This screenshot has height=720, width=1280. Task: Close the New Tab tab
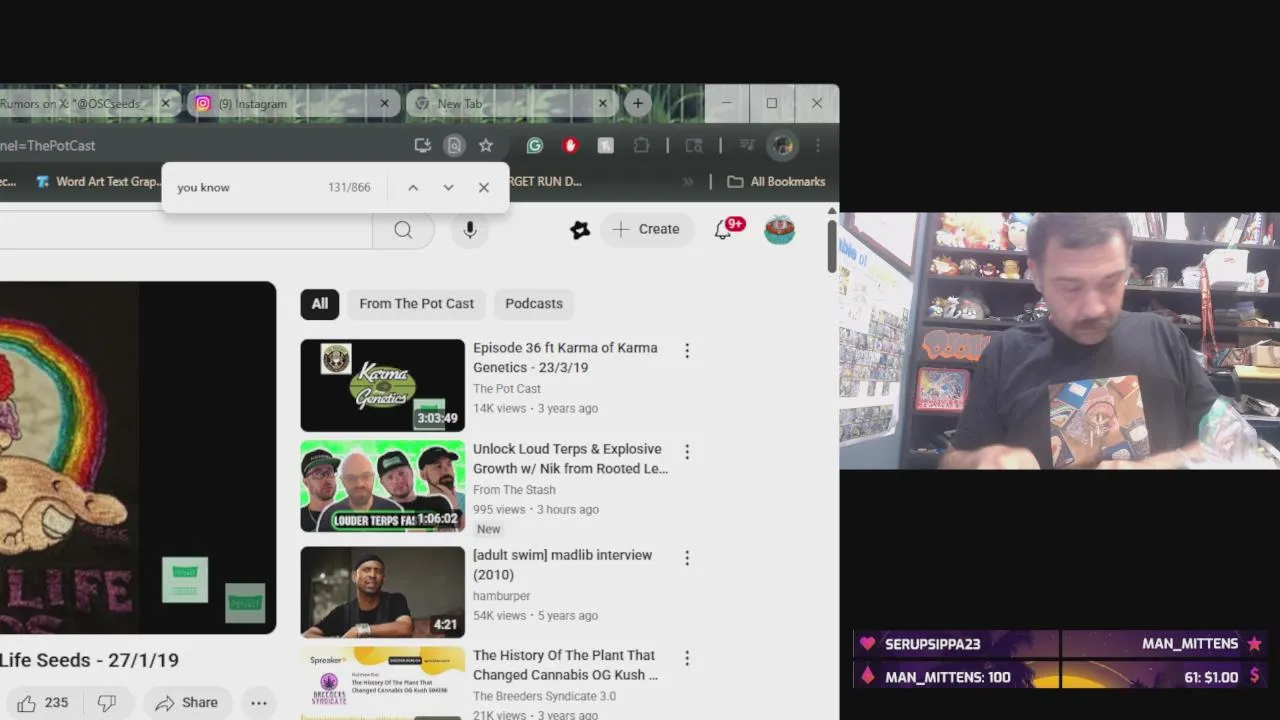point(602,104)
